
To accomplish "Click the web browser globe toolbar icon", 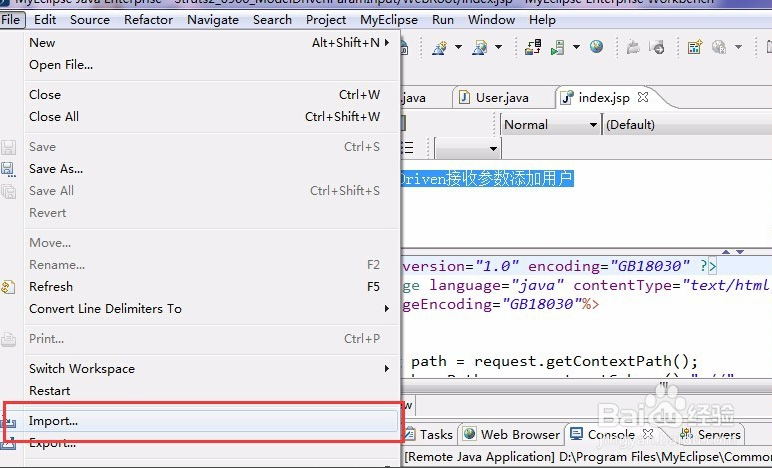I will 596,47.
